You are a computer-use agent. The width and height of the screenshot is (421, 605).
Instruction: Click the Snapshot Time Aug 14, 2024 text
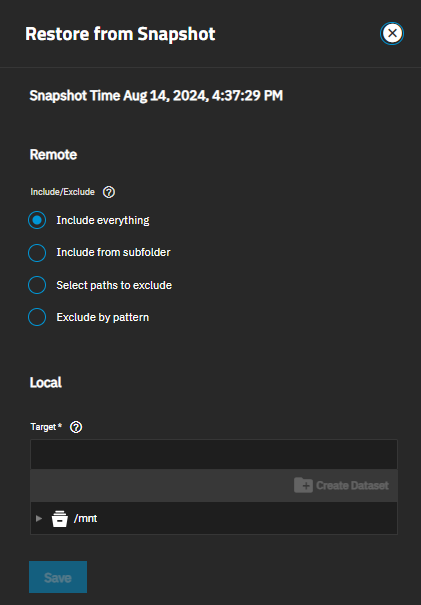click(x=156, y=96)
